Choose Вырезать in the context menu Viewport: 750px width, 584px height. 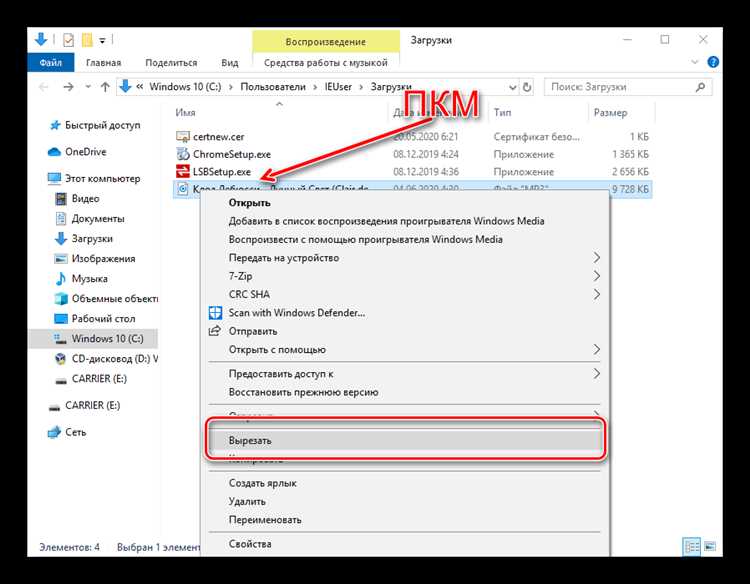(406, 441)
